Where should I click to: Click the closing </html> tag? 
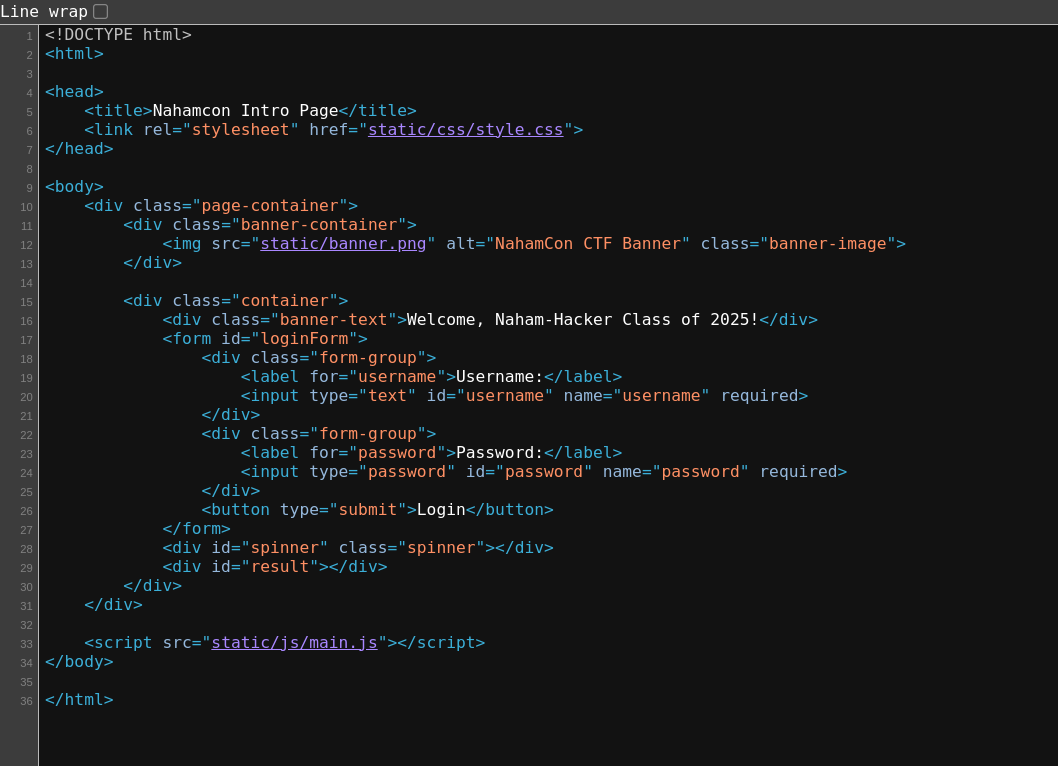pos(79,700)
